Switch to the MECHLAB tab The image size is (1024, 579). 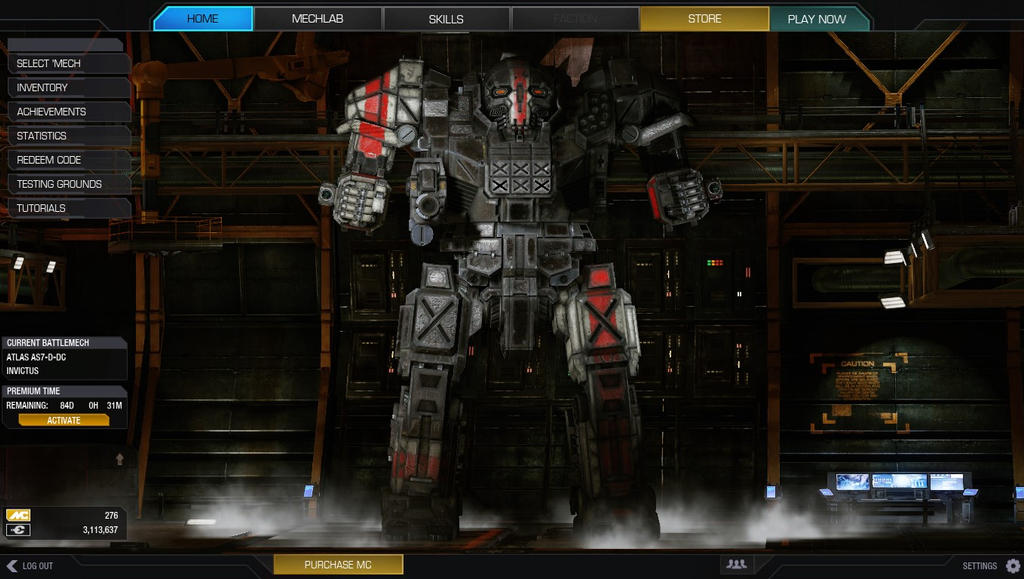tap(317, 19)
